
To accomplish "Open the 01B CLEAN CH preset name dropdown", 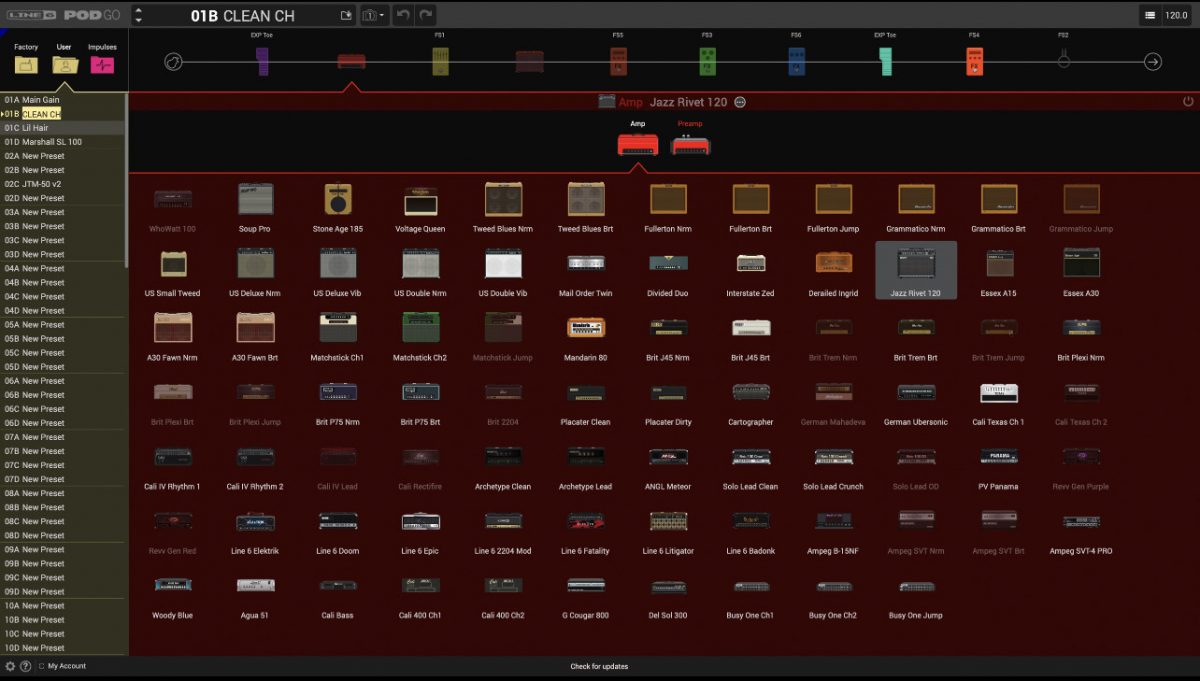I will [x=243, y=15].
